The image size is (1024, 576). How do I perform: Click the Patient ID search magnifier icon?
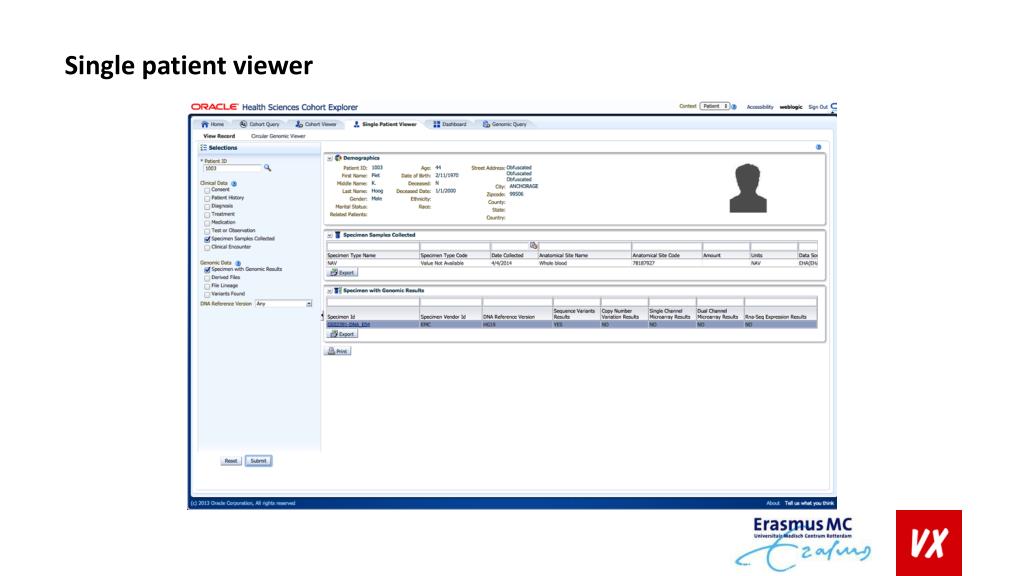pyautogui.click(x=267, y=168)
